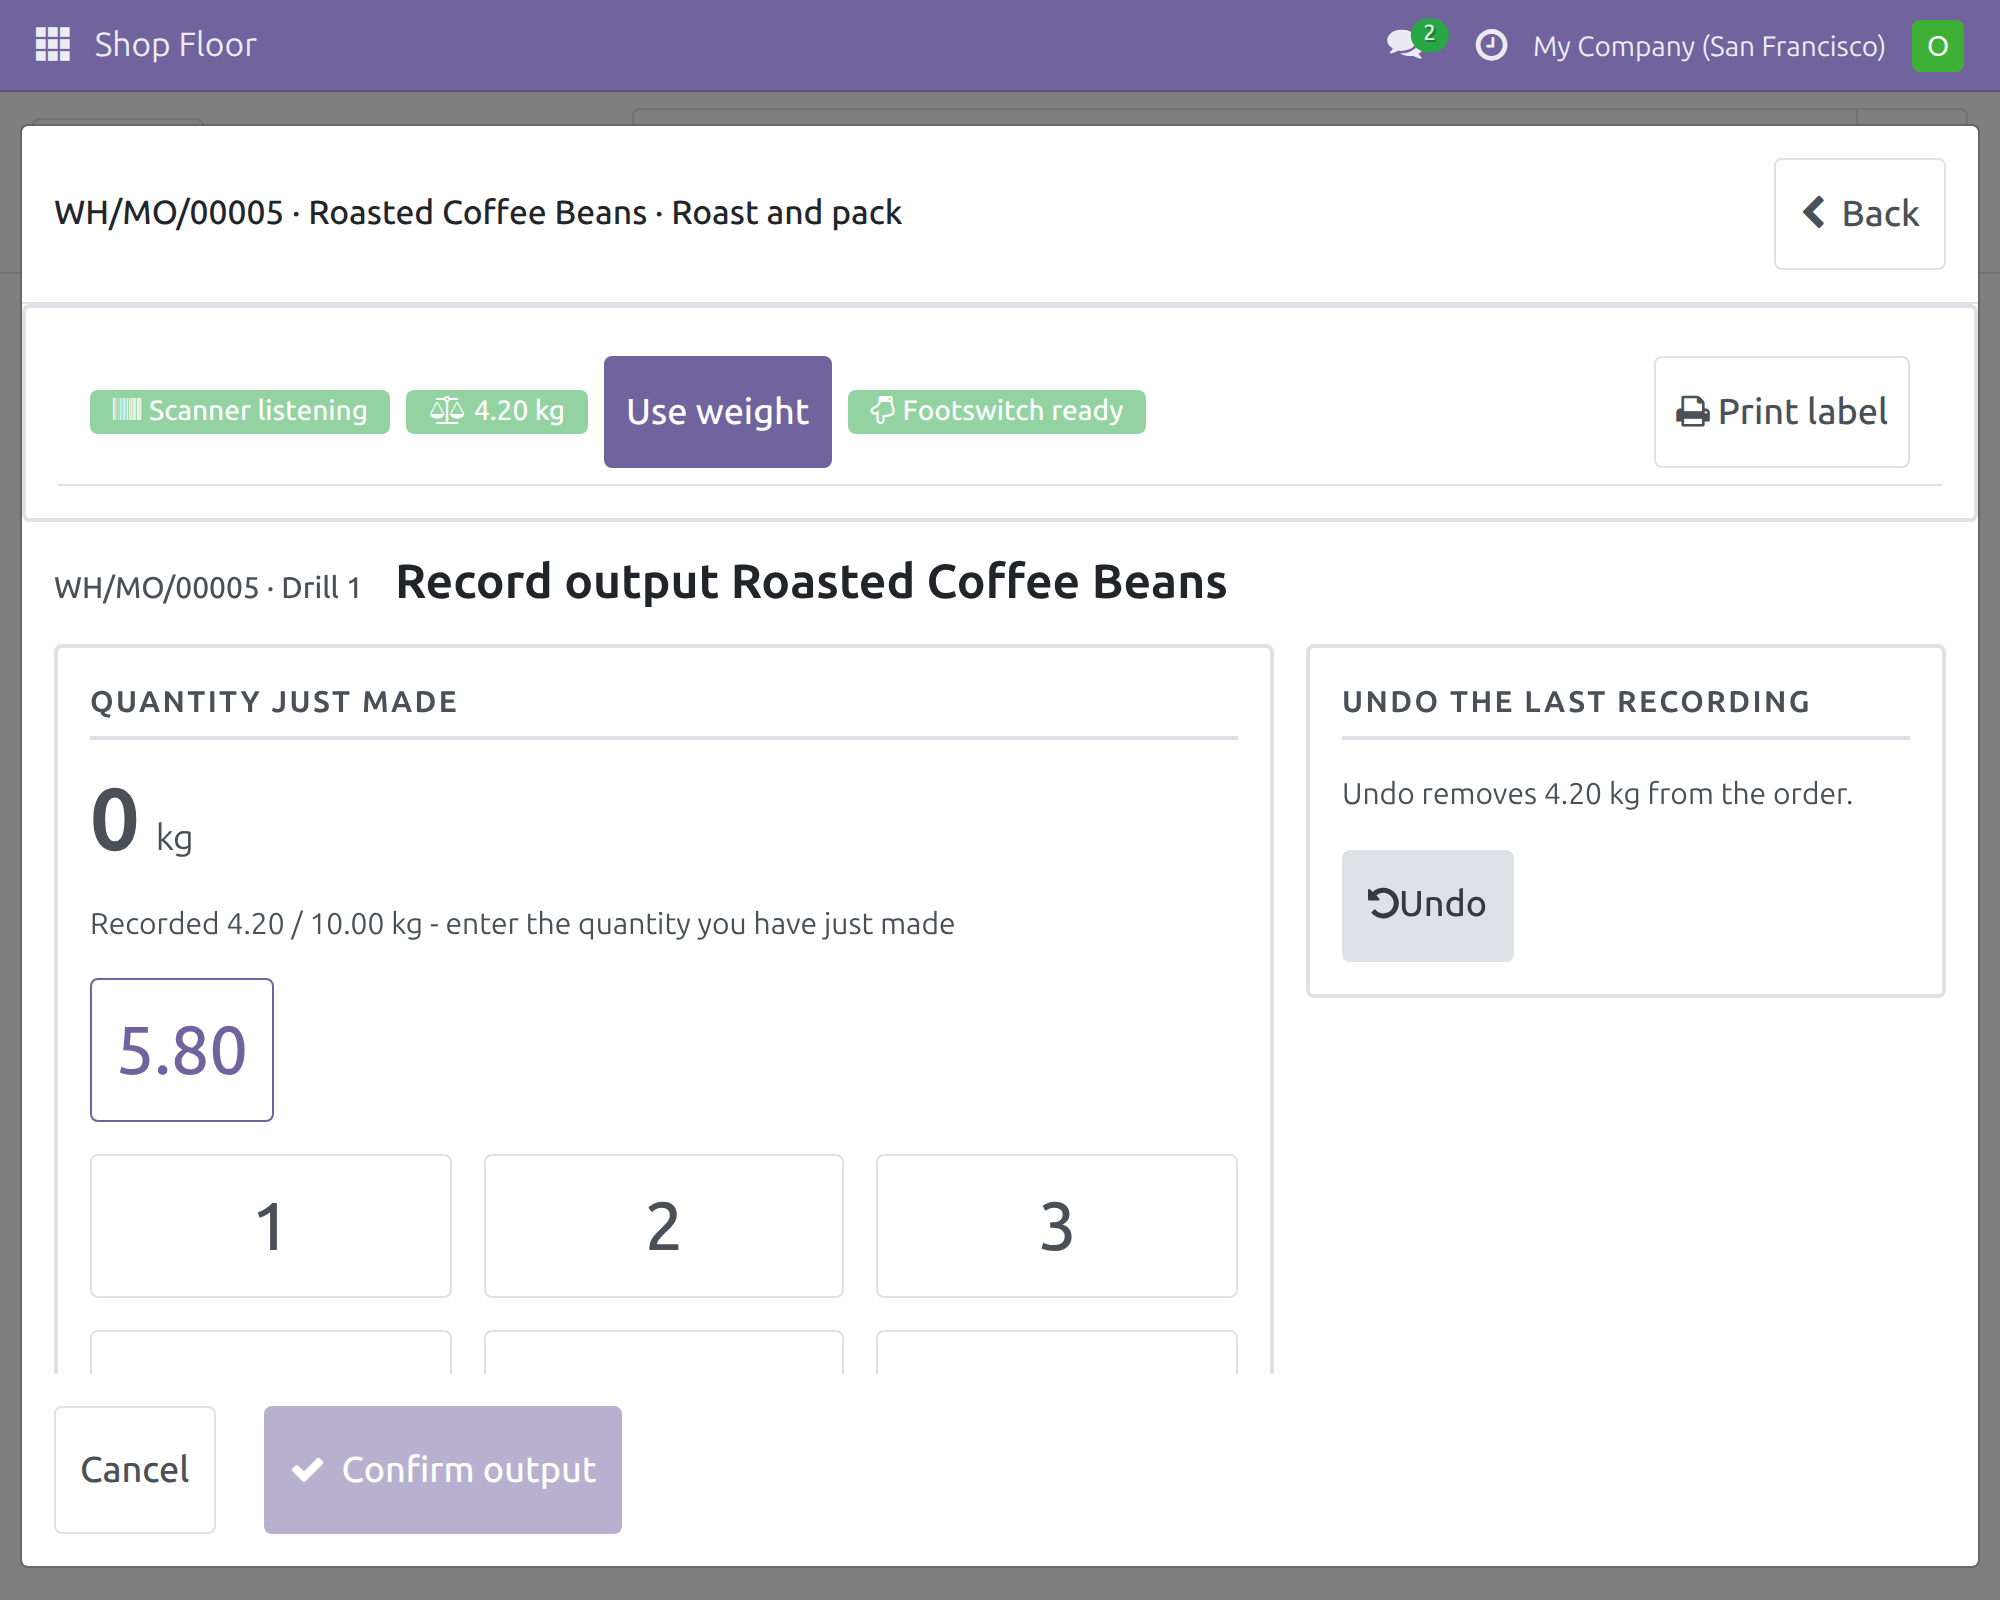Open the messages chat icon
This screenshot has height=1600, width=2000.
tap(1406, 45)
